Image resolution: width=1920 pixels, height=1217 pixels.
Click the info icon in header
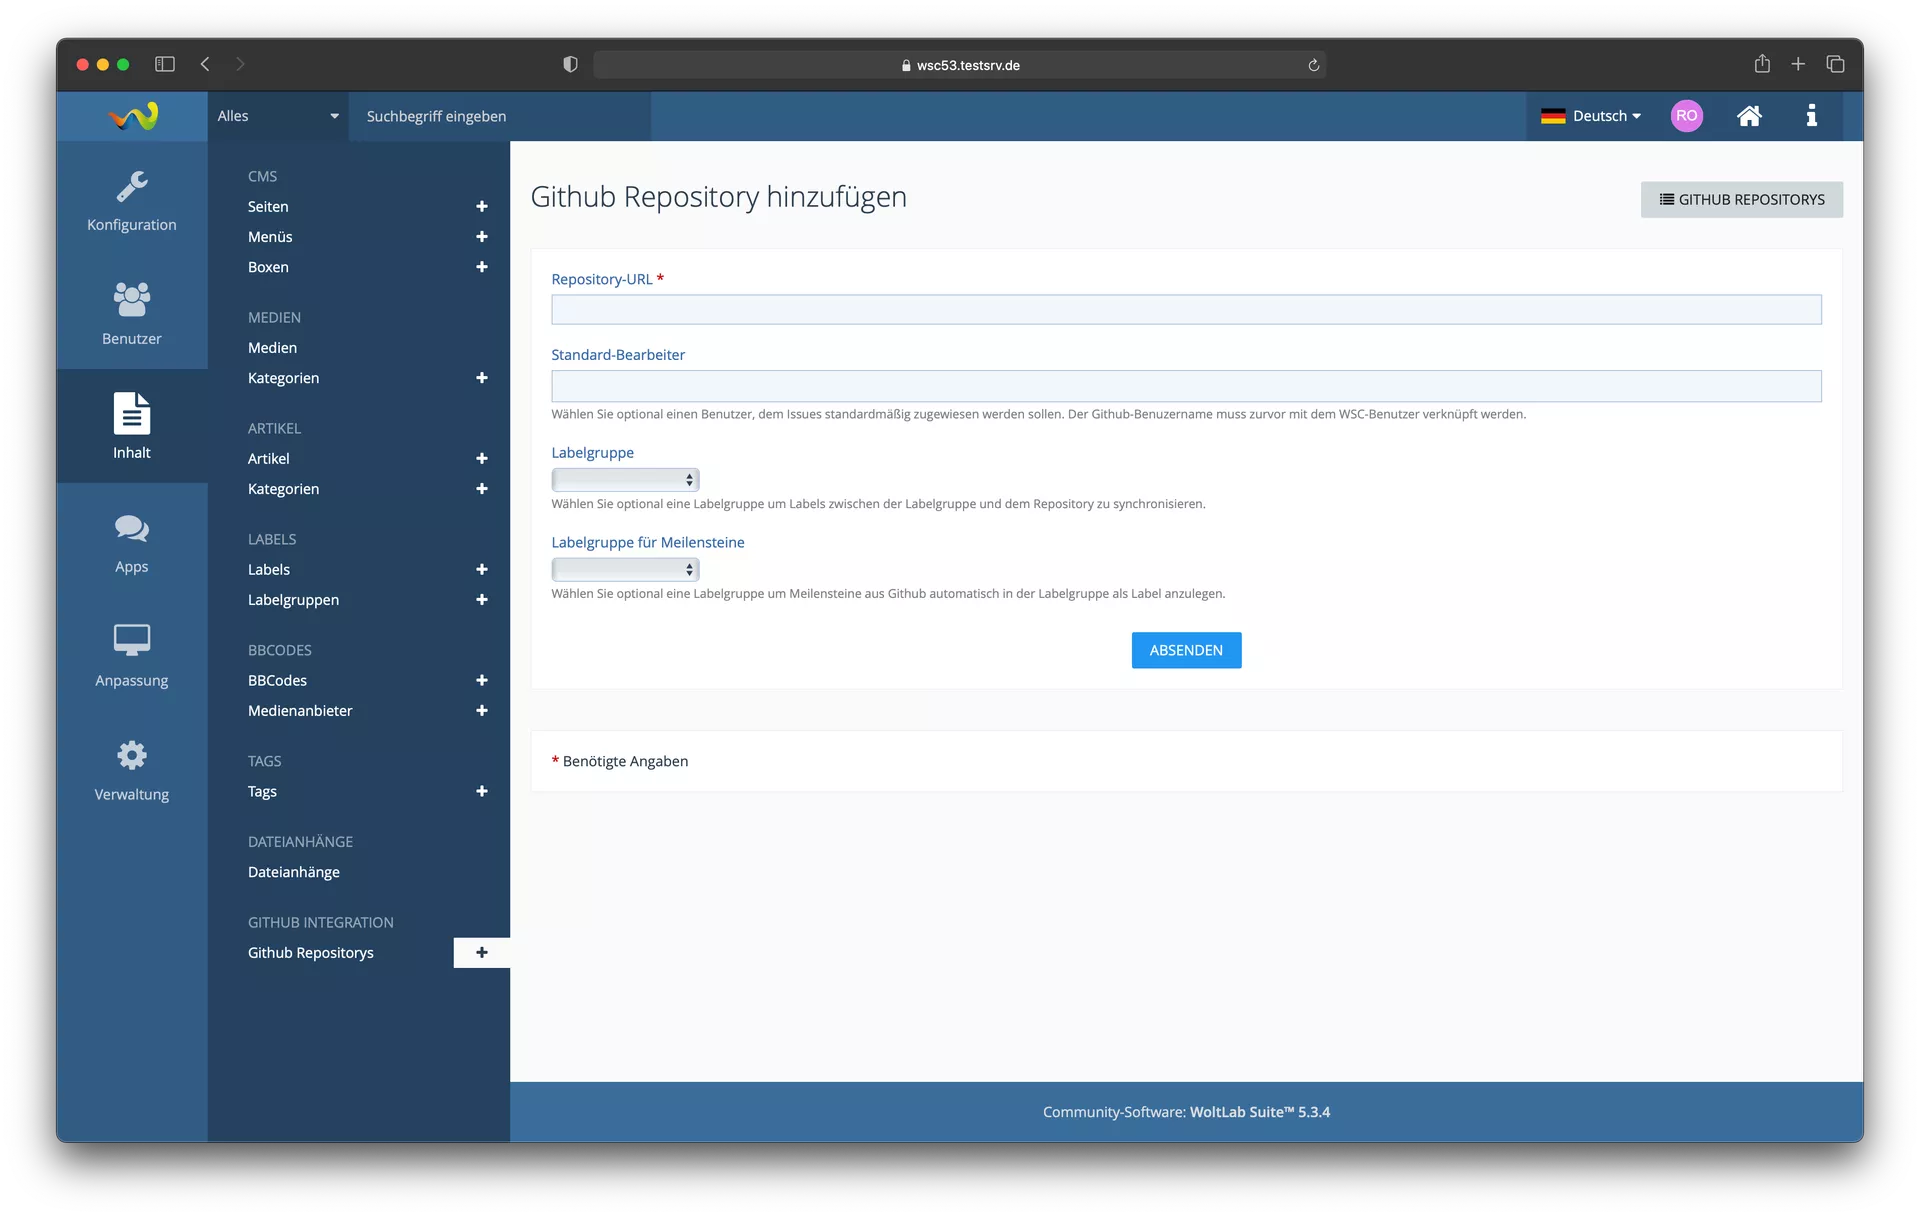[1810, 116]
